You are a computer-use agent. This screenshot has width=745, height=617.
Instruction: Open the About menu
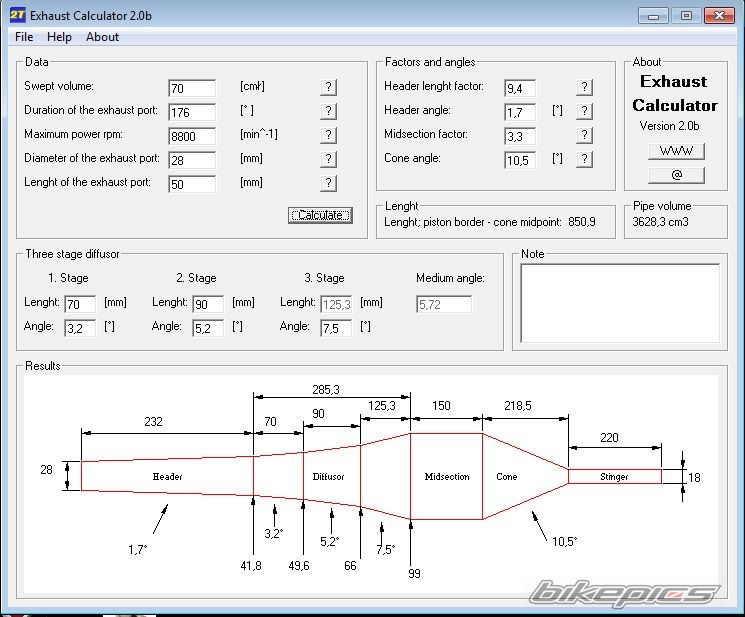pyautogui.click(x=102, y=37)
